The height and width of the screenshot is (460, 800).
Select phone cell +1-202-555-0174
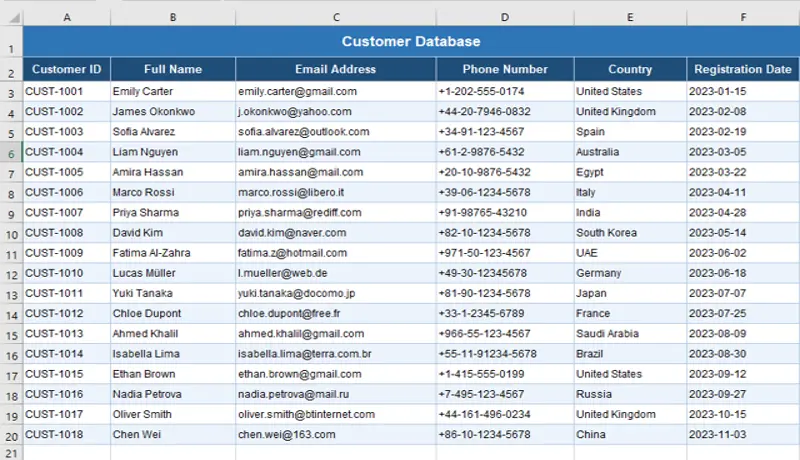(505, 92)
